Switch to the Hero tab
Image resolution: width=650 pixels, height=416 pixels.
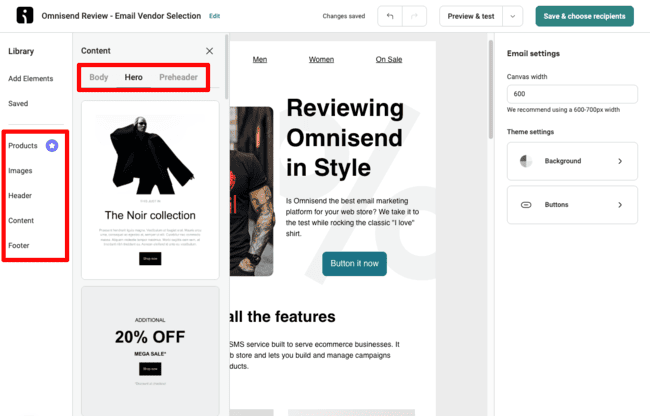133,77
